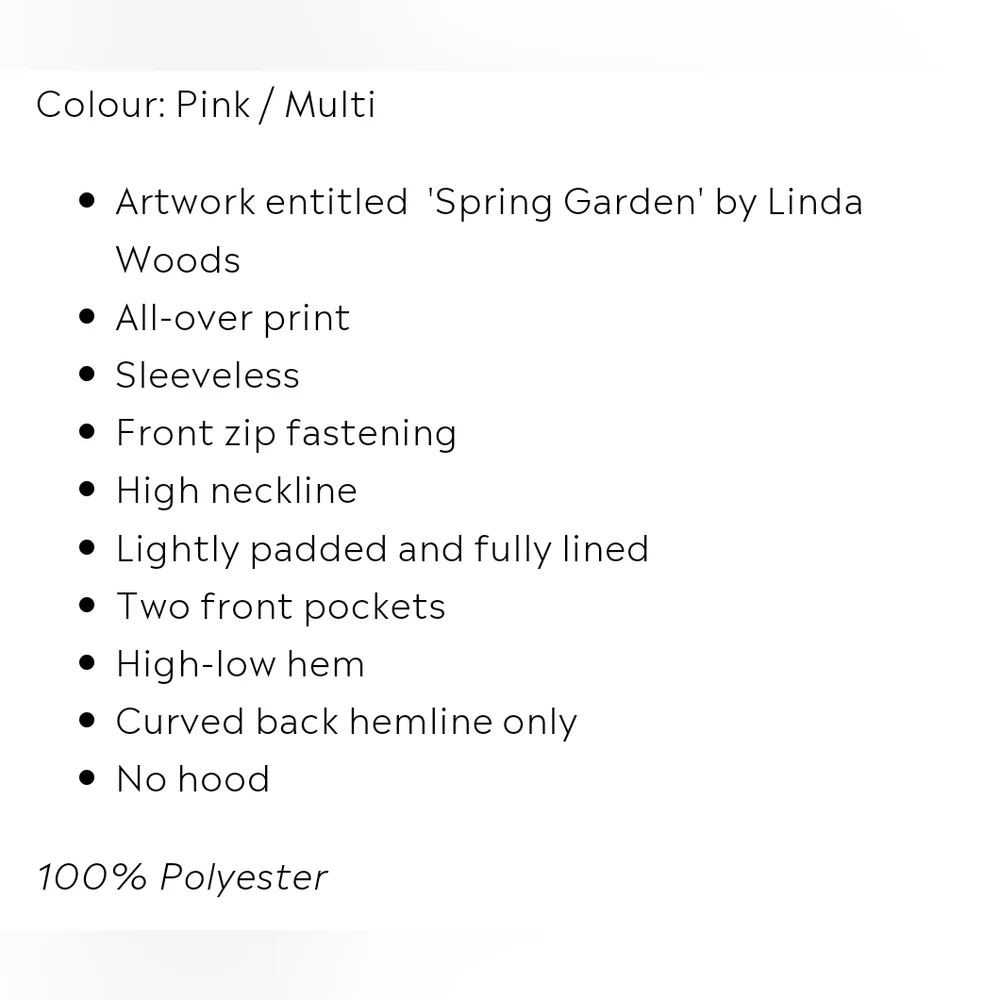Click the 'No hood' bullet item
This screenshot has height=1000, width=1000.
tap(193, 779)
